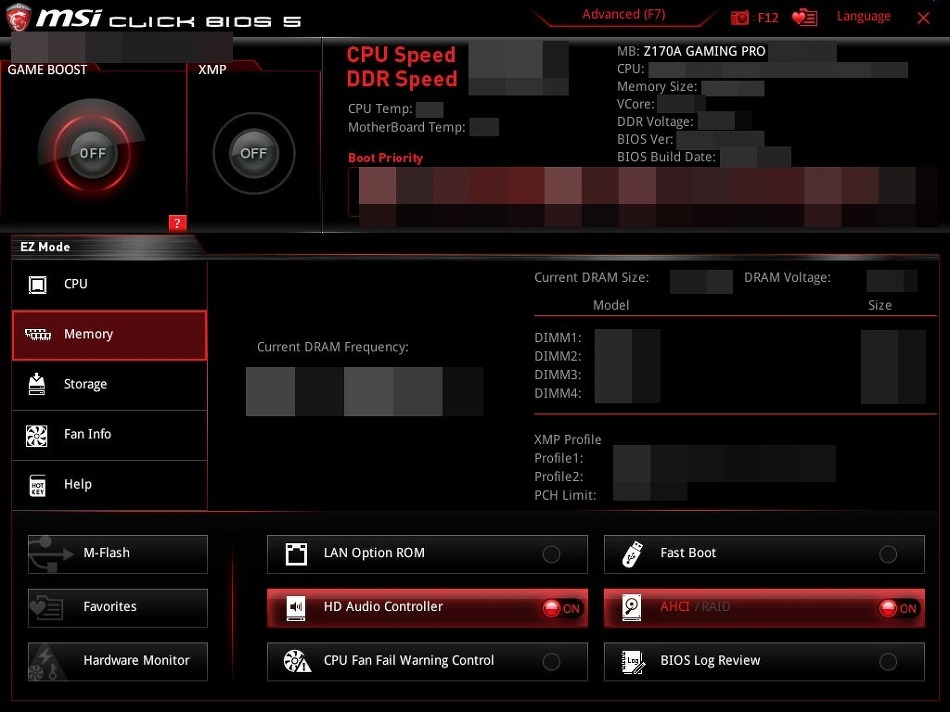Screen dimensions: 950x712
Task: Click the DIMM4 row label
Action: coord(557,393)
